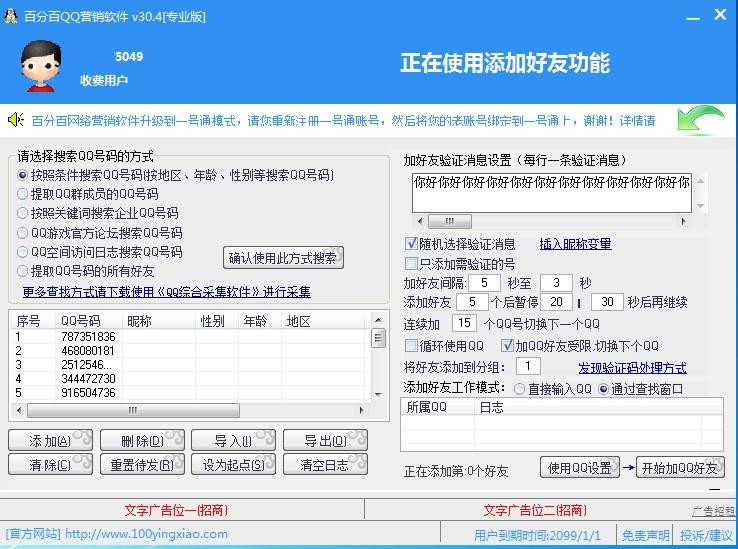The height and width of the screenshot is (549, 738).
Task: Click verification message horizontal scrollbar thumb
Action: coord(449,221)
